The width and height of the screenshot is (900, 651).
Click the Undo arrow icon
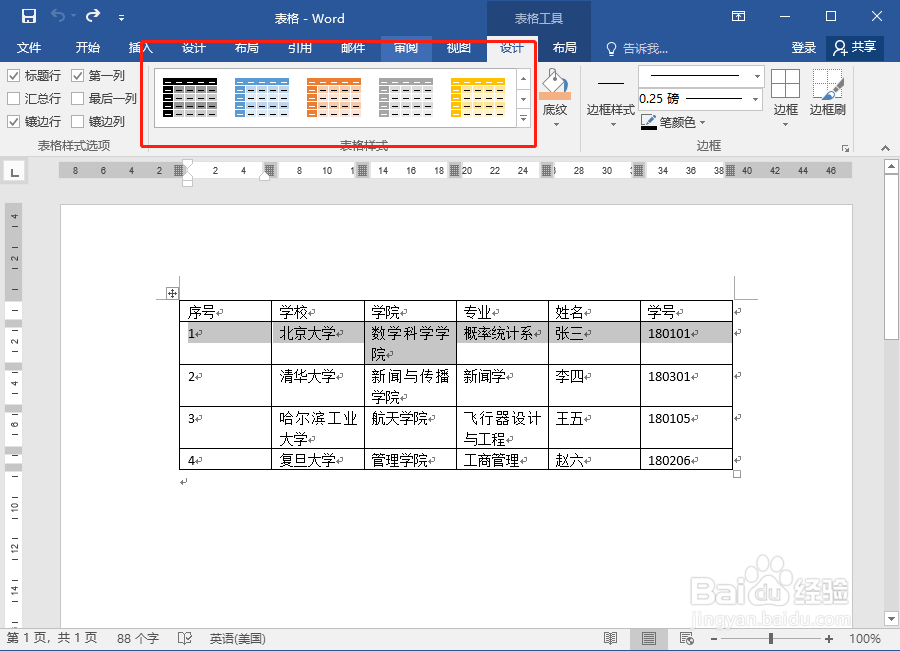pos(58,16)
